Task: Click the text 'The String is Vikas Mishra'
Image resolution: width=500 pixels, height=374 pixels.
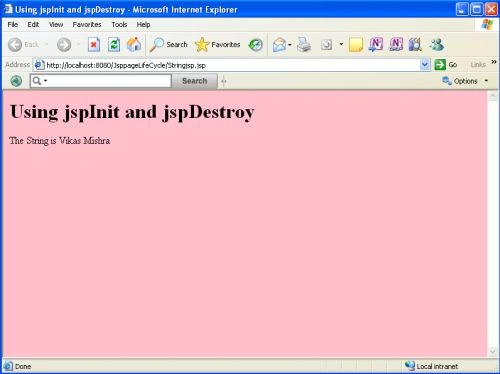Action: 60,141
